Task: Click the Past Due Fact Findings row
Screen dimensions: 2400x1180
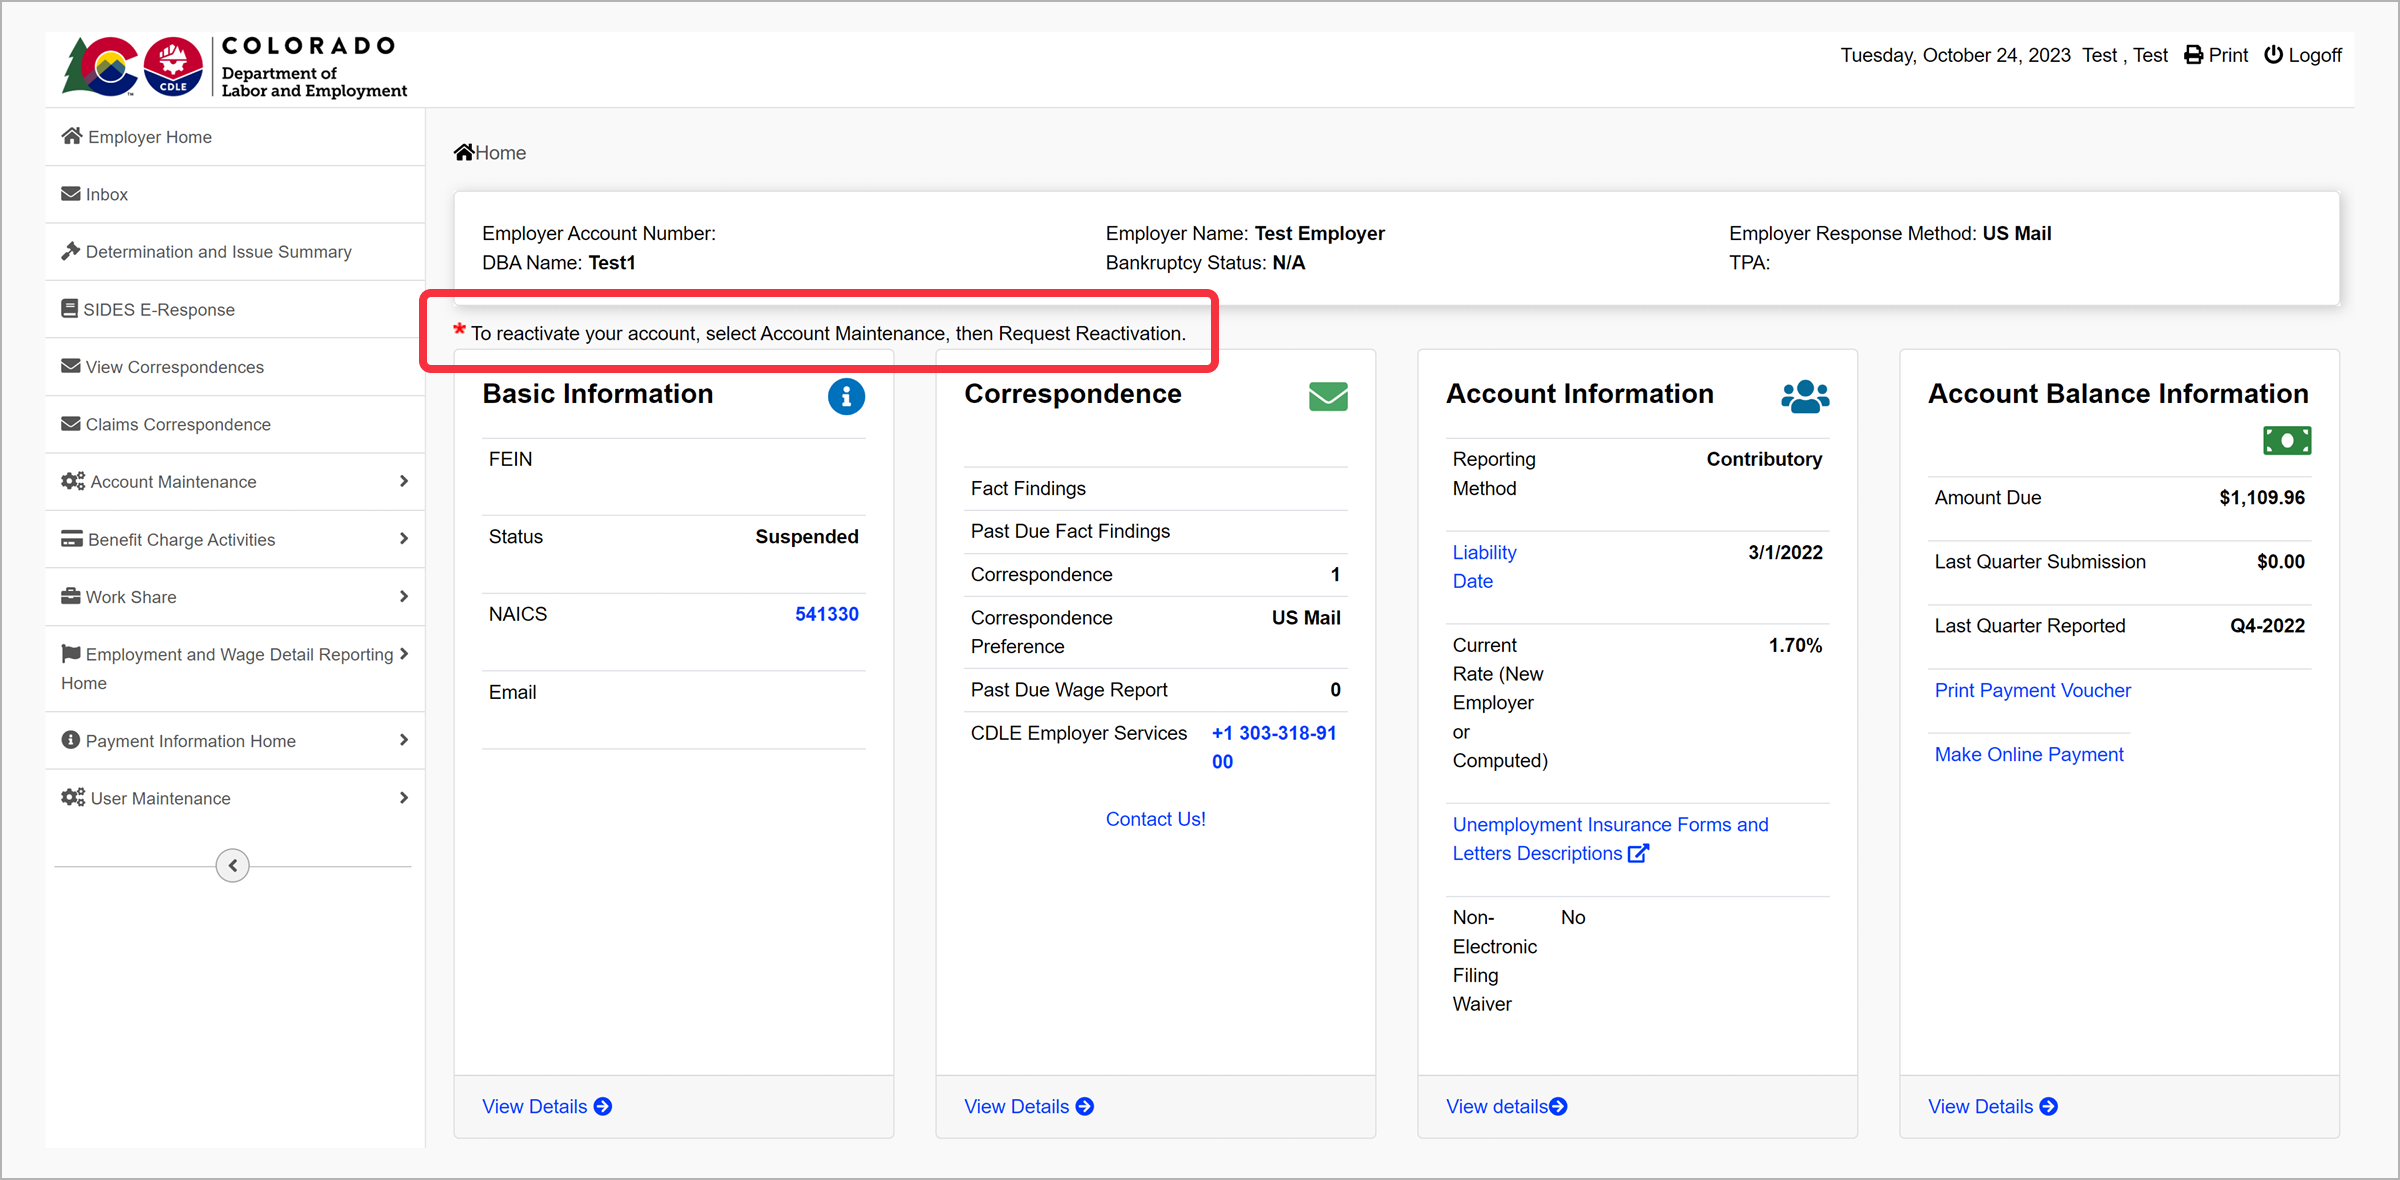Action: [1155, 531]
